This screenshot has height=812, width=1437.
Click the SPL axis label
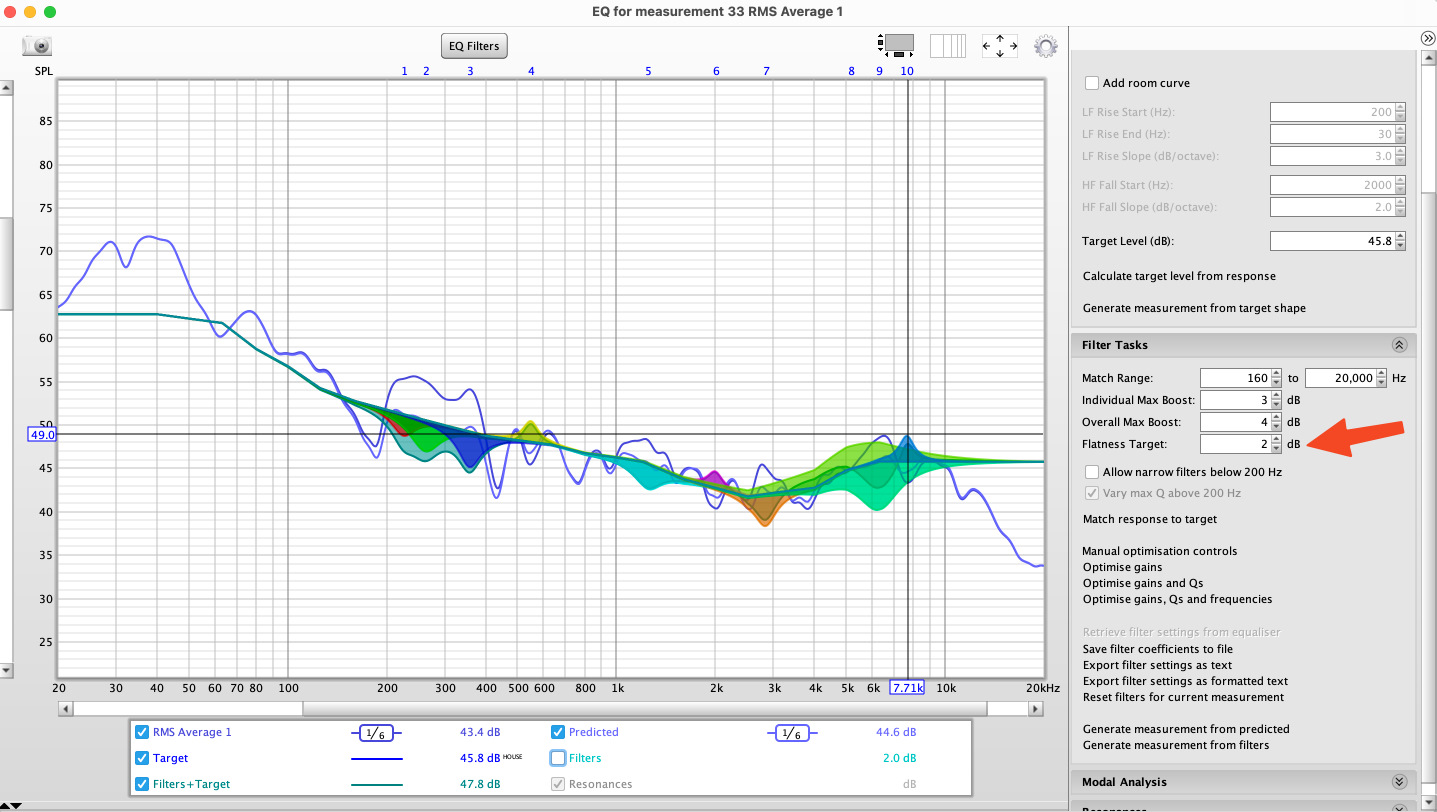tap(44, 72)
